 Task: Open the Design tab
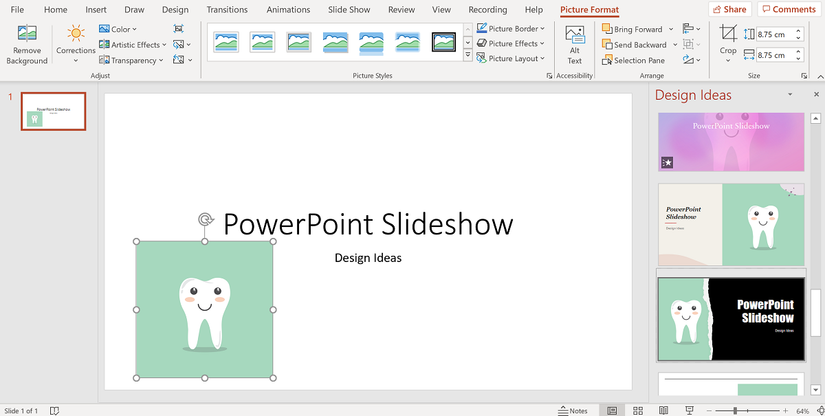click(x=175, y=9)
